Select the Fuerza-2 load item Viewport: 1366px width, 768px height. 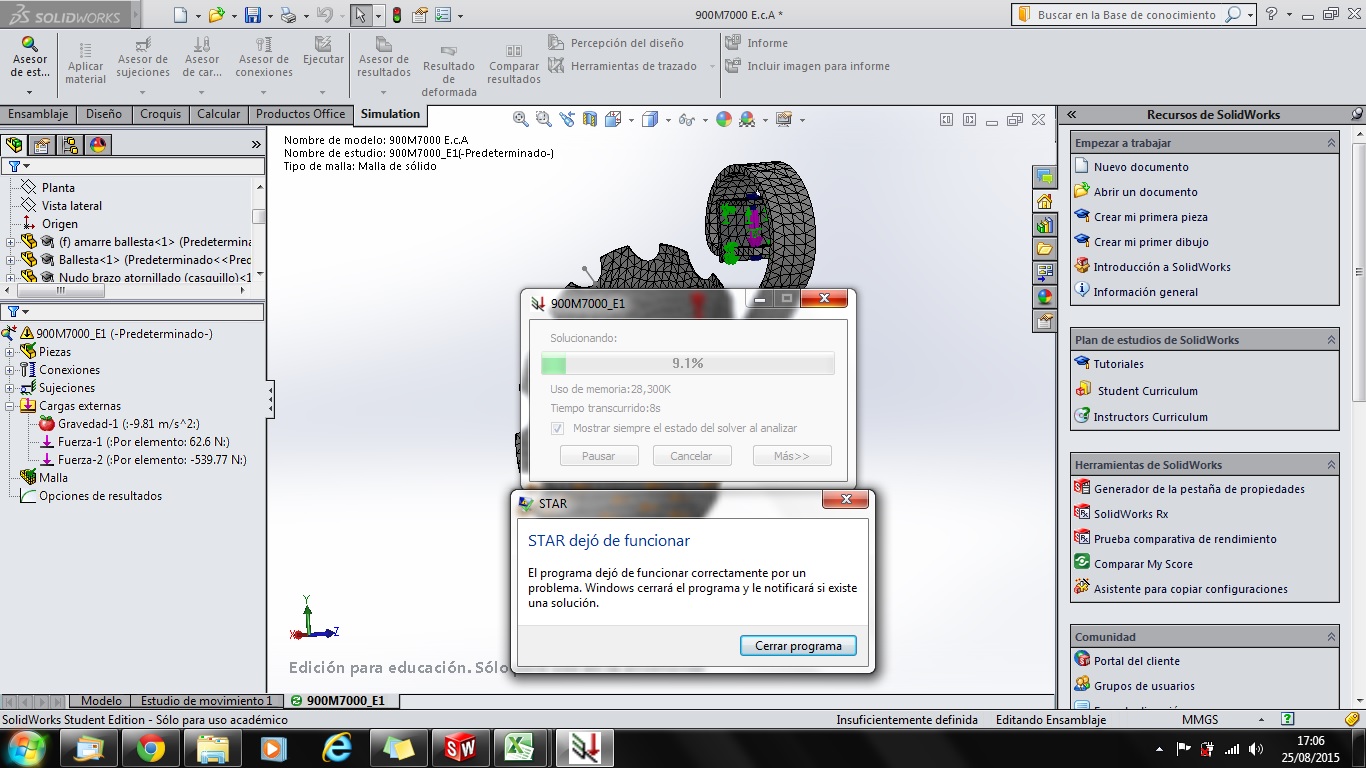143,460
